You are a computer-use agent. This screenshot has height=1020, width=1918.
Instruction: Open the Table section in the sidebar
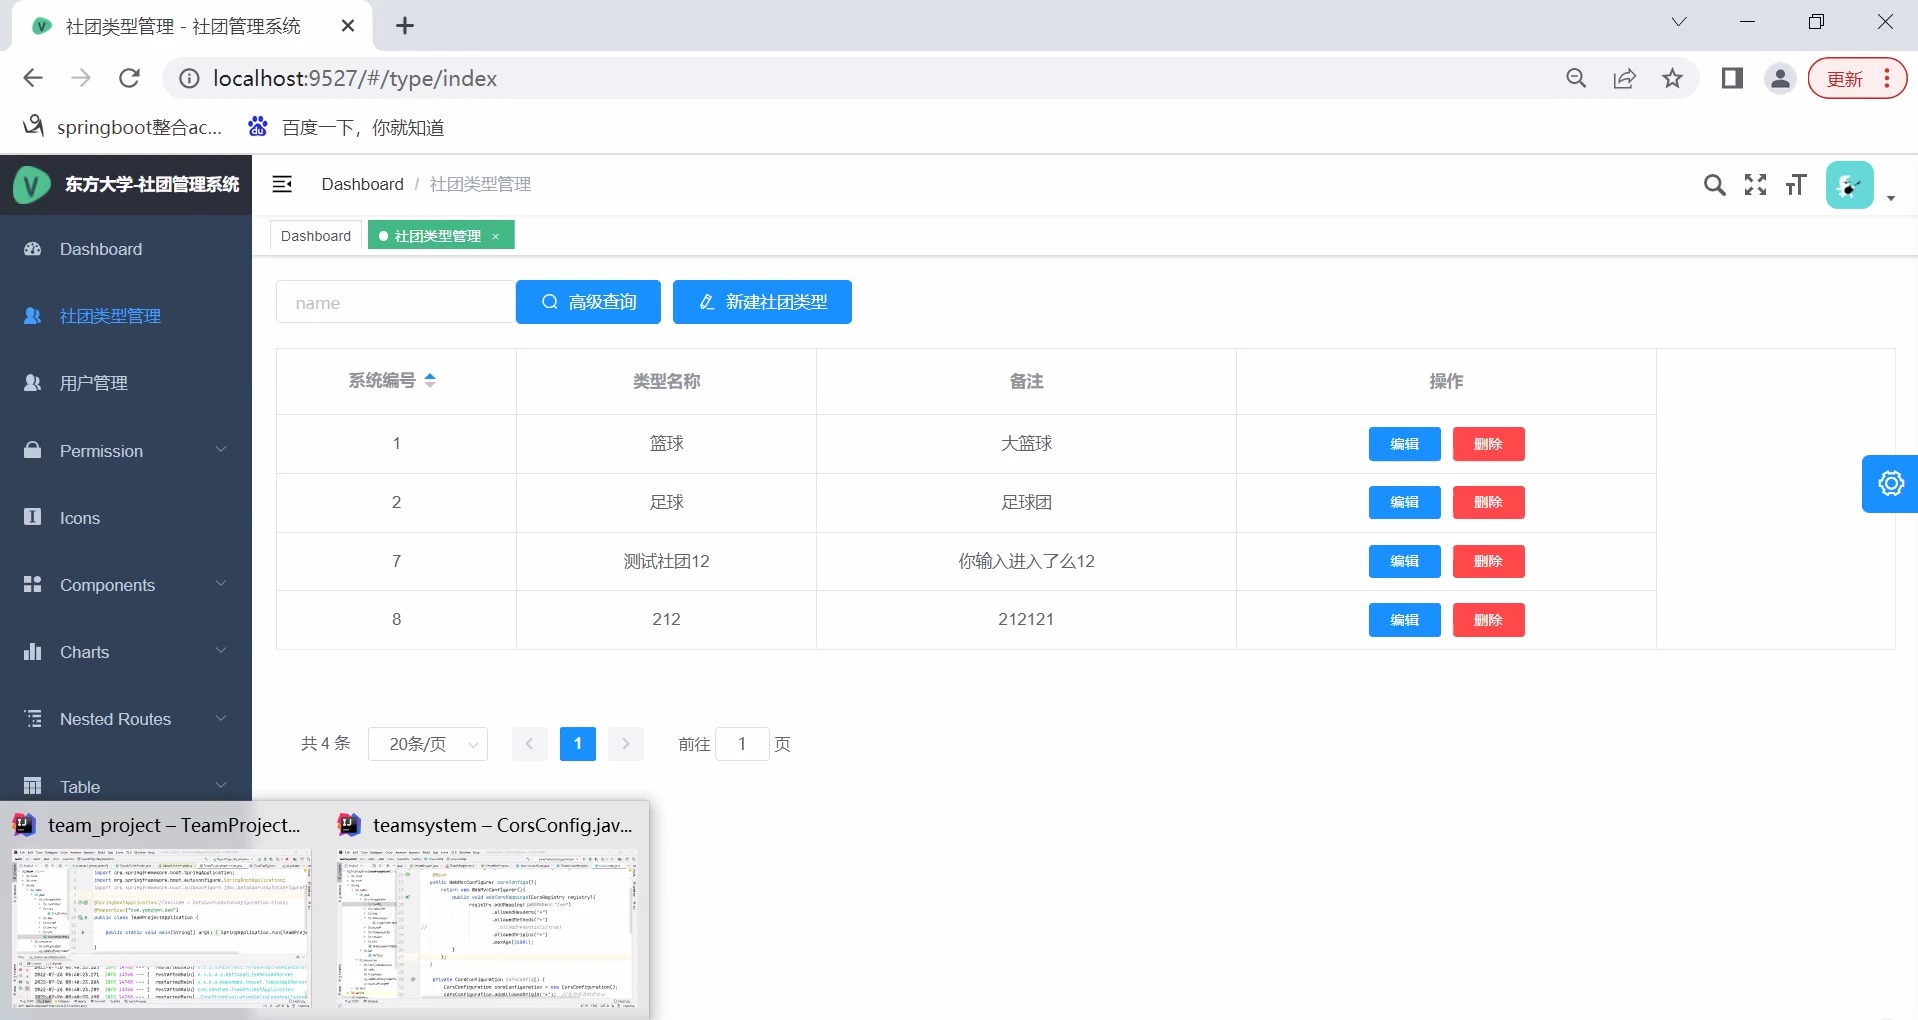tap(80, 787)
